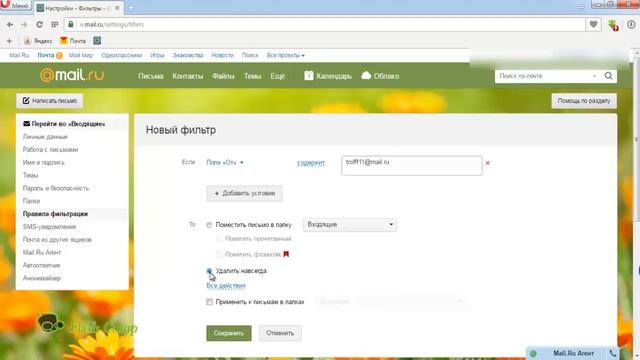640x360 pixels.
Task: Expand the Поле «От» dropdown
Action: [x=225, y=162]
